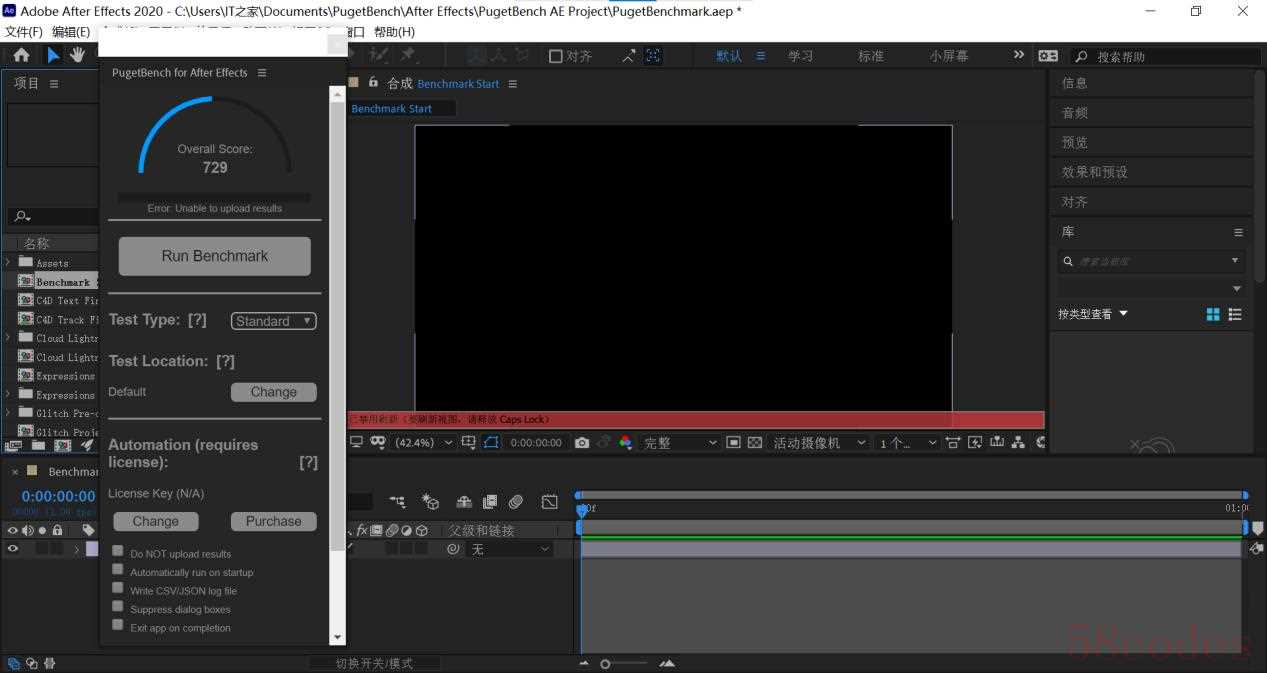The image size is (1267, 673).
Task: Select the C4D Text composition item
Action: coord(58,300)
